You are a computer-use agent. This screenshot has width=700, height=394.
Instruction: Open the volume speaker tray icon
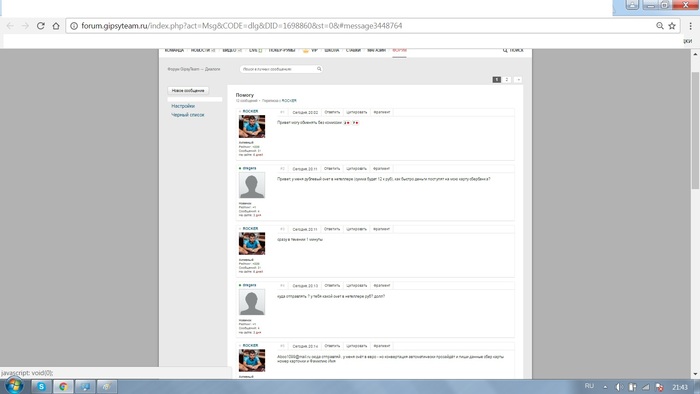(619, 387)
